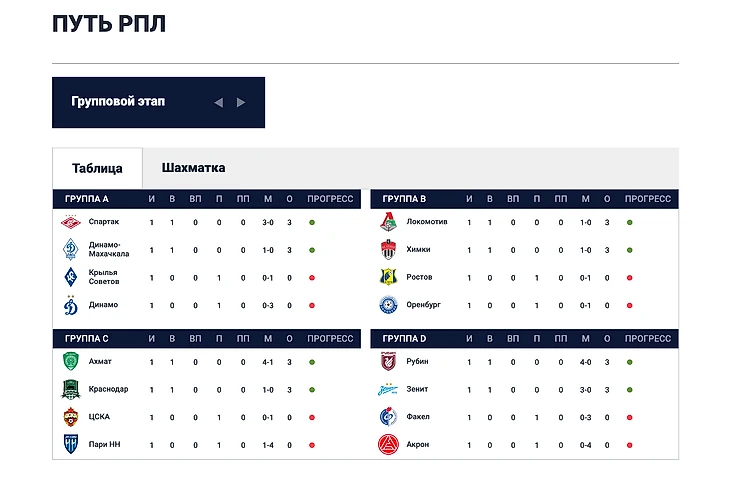Go to next stage with right arrow
This screenshot has height=479, width=730.
[241, 102]
